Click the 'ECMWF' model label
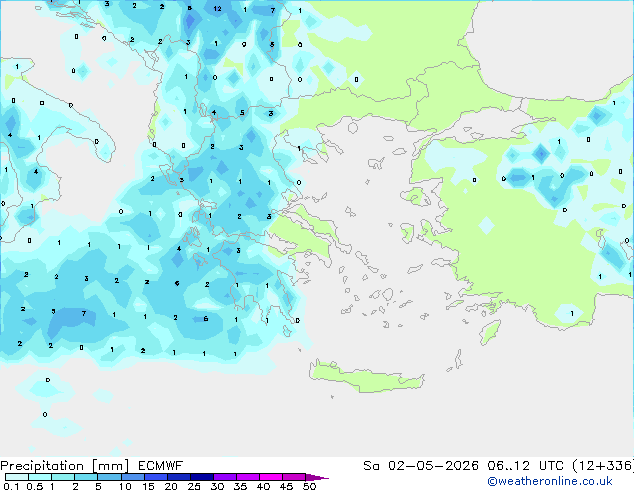 pyautogui.click(x=161, y=466)
